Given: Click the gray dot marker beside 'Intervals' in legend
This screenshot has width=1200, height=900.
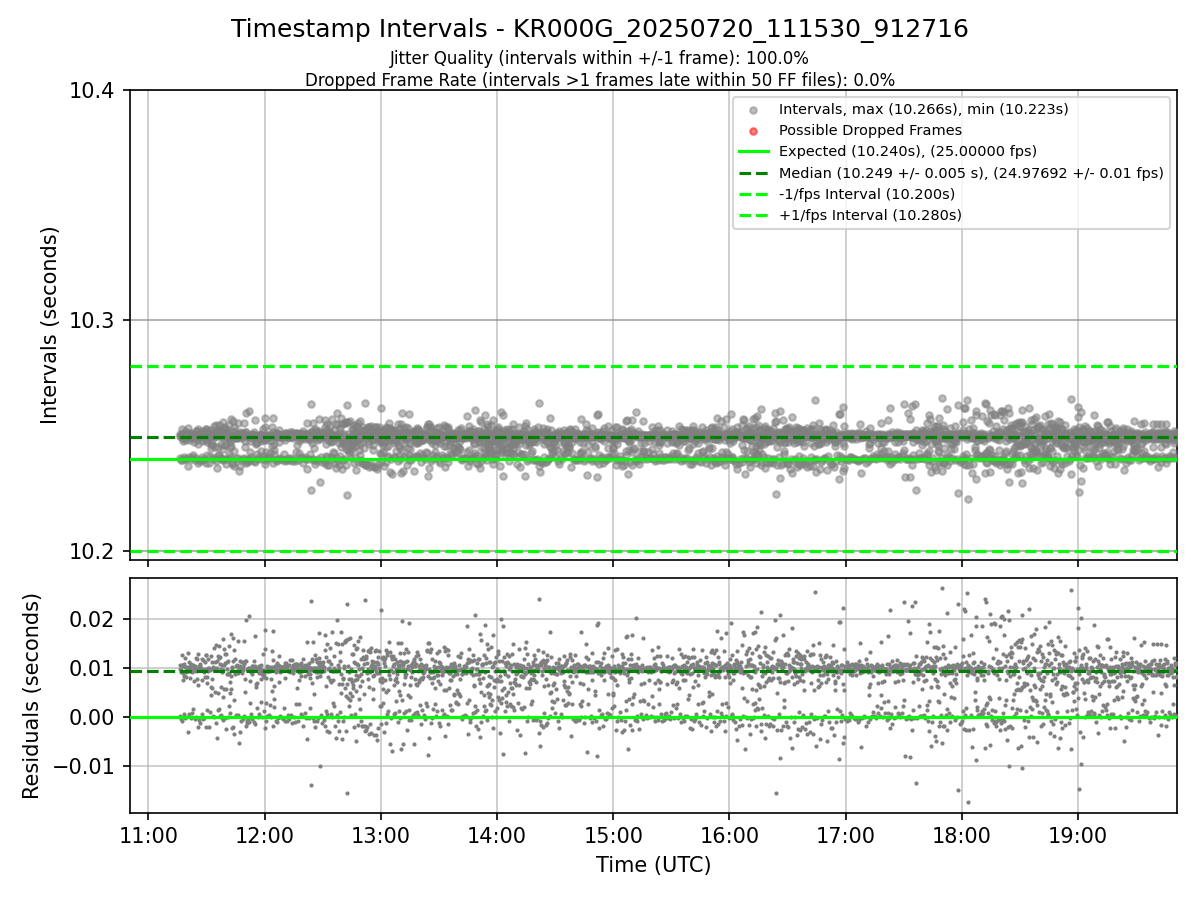Looking at the screenshot, I should click(754, 110).
